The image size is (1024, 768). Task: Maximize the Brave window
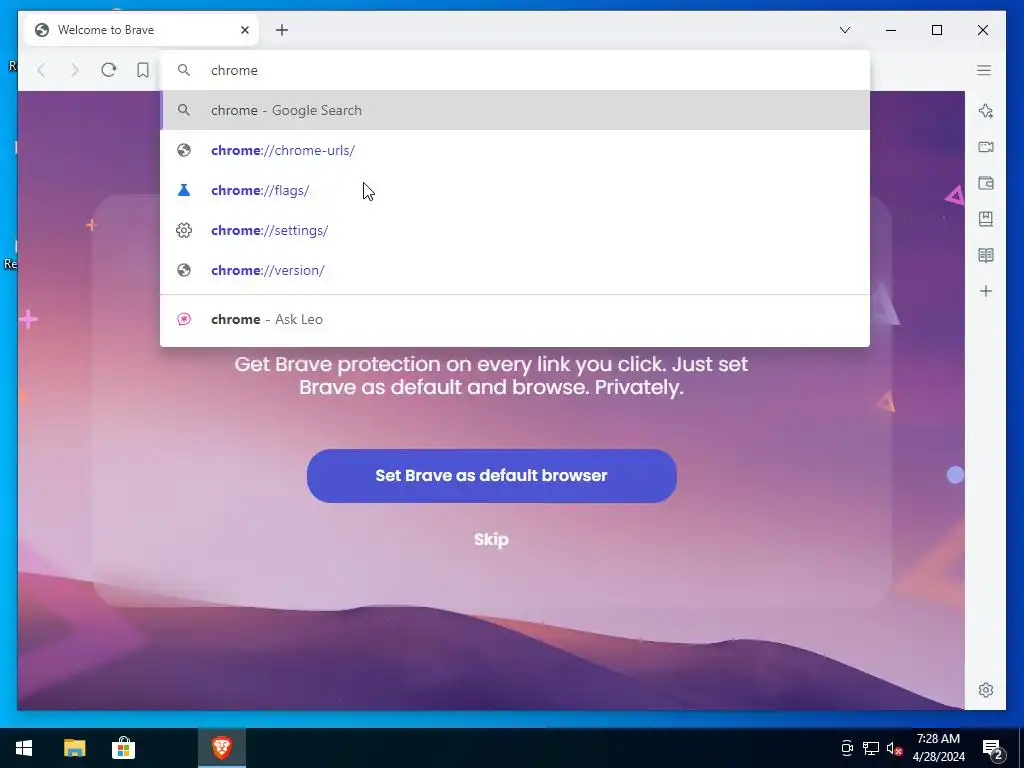pyautogui.click(x=936, y=30)
